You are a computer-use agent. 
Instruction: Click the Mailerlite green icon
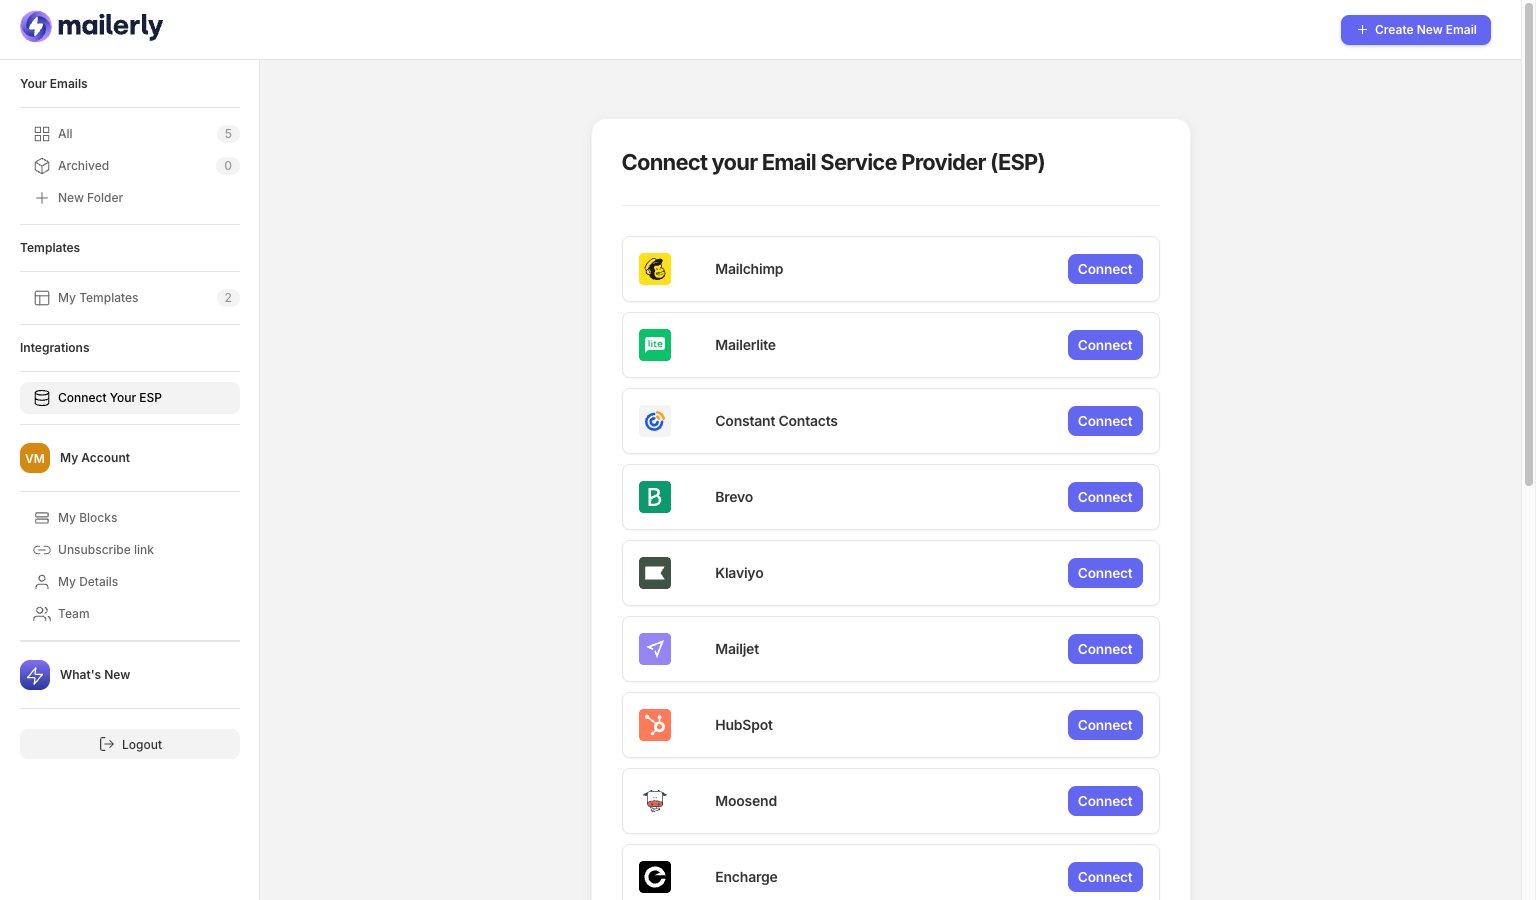coord(655,345)
